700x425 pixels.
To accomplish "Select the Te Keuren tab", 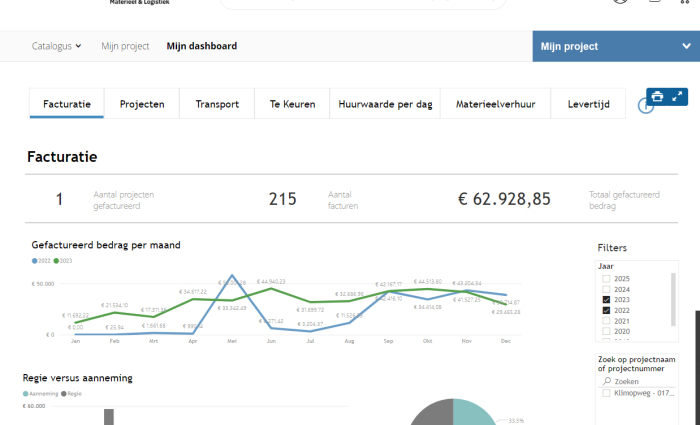I will [292, 104].
